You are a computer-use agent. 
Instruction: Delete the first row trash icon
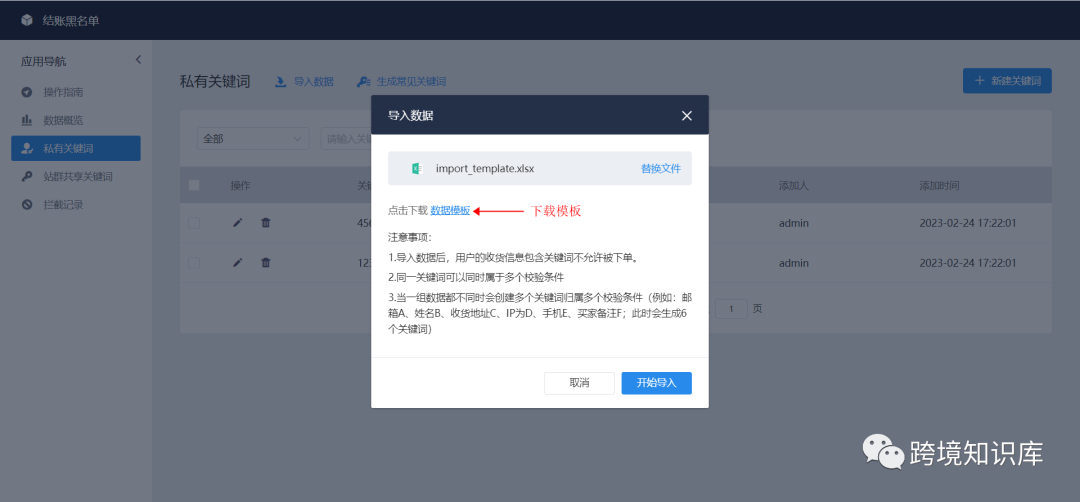[266, 223]
